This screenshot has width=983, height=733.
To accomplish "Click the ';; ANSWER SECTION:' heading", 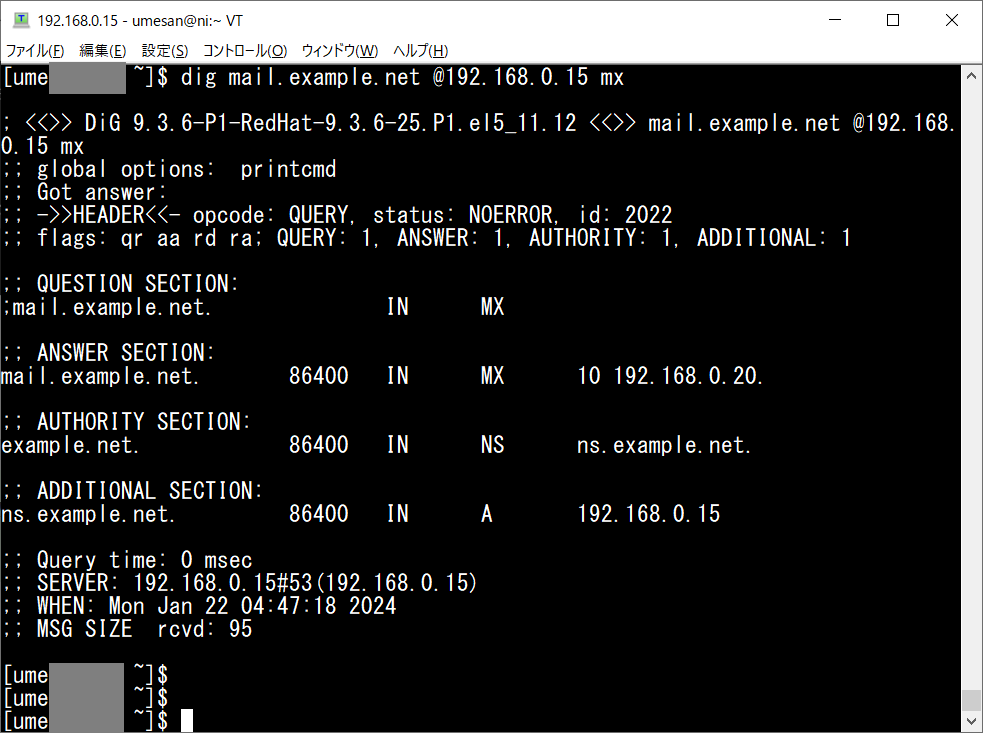I will pyautogui.click(x=108, y=353).
